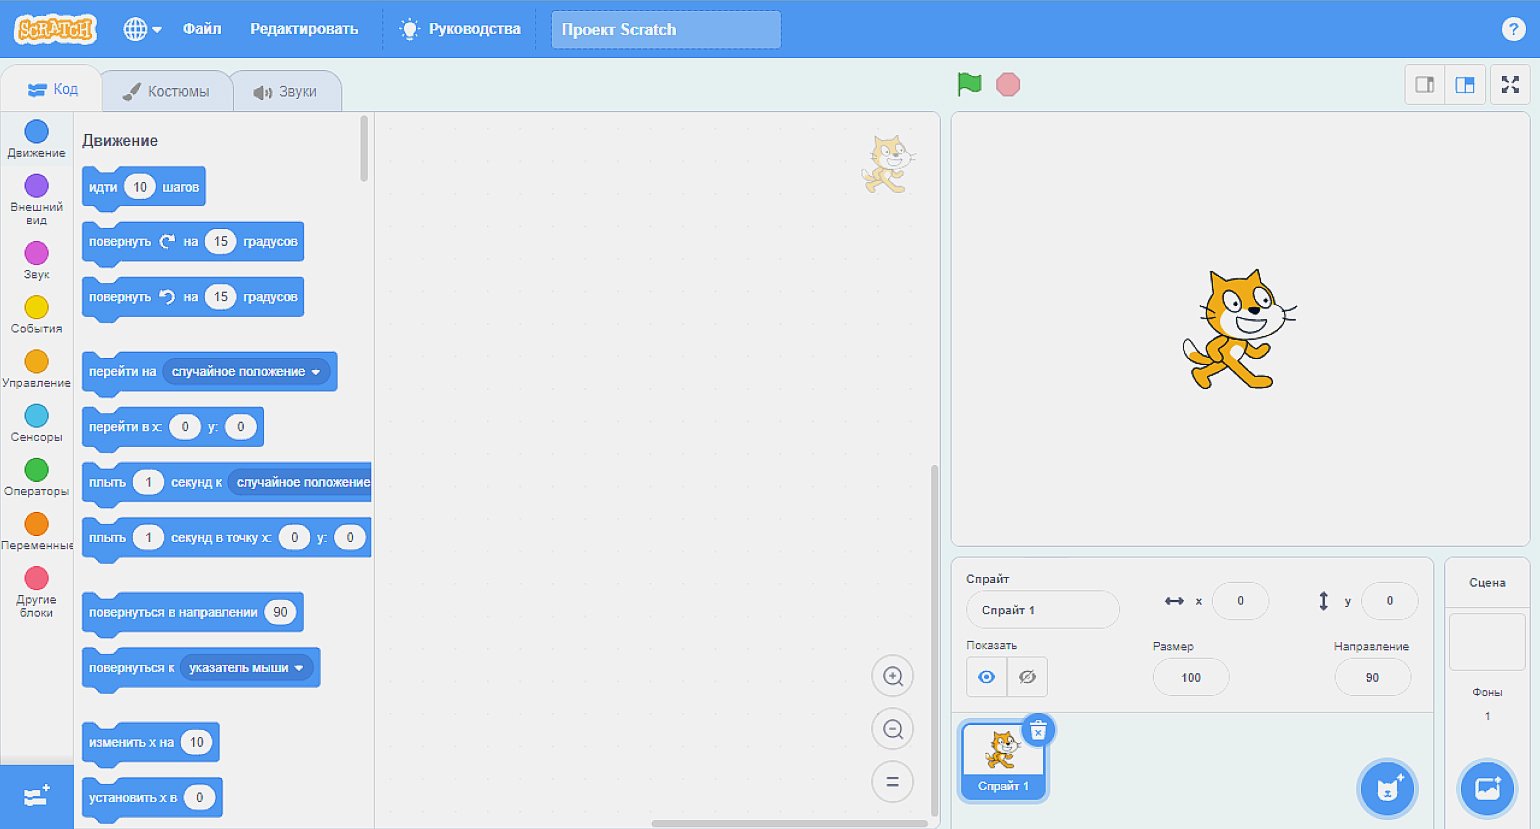Open the choose backdrop button

click(1487, 789)
